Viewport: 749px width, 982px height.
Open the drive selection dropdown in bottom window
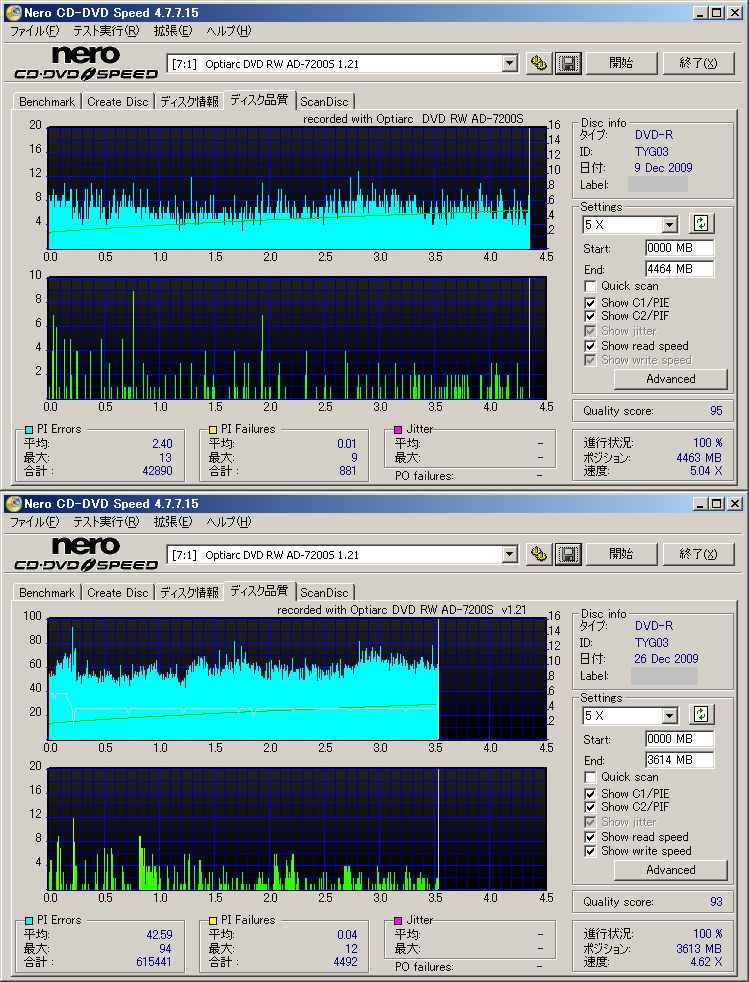[510, 554]
